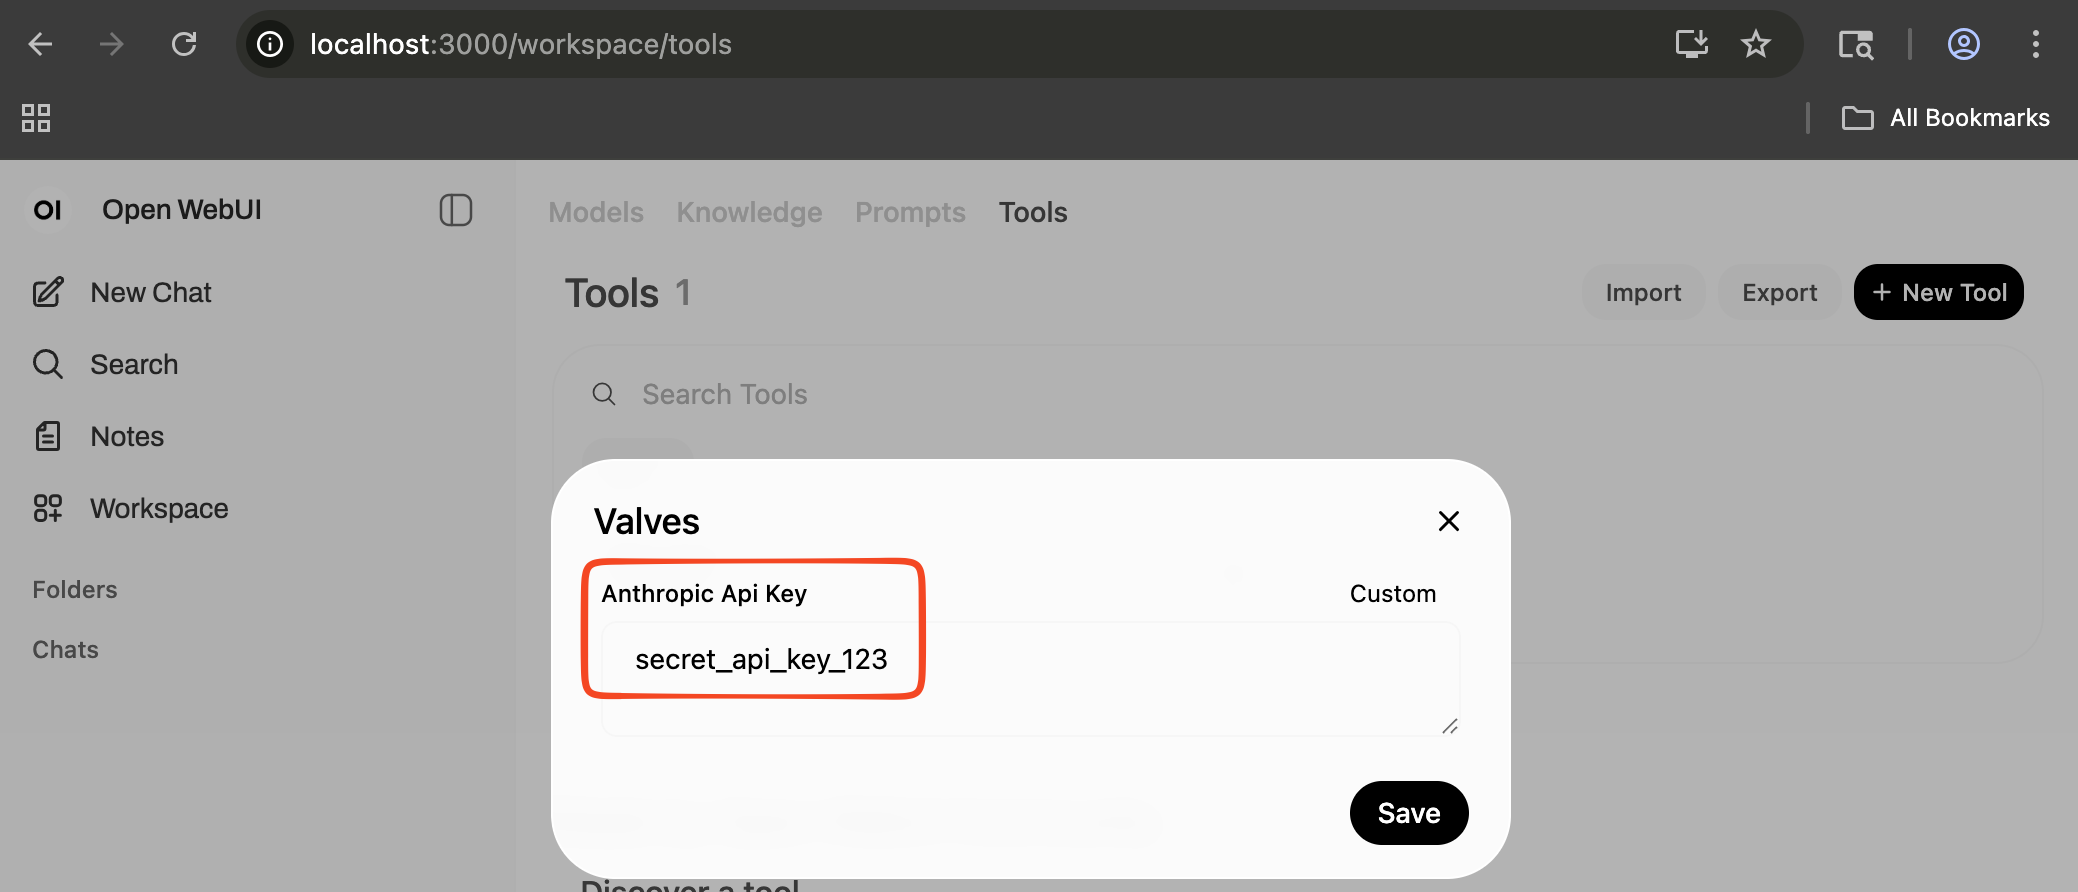The width and height of the screenshot is (2078, 892).
Task: Switch to the Prompts tab
Action: [910, 213]
